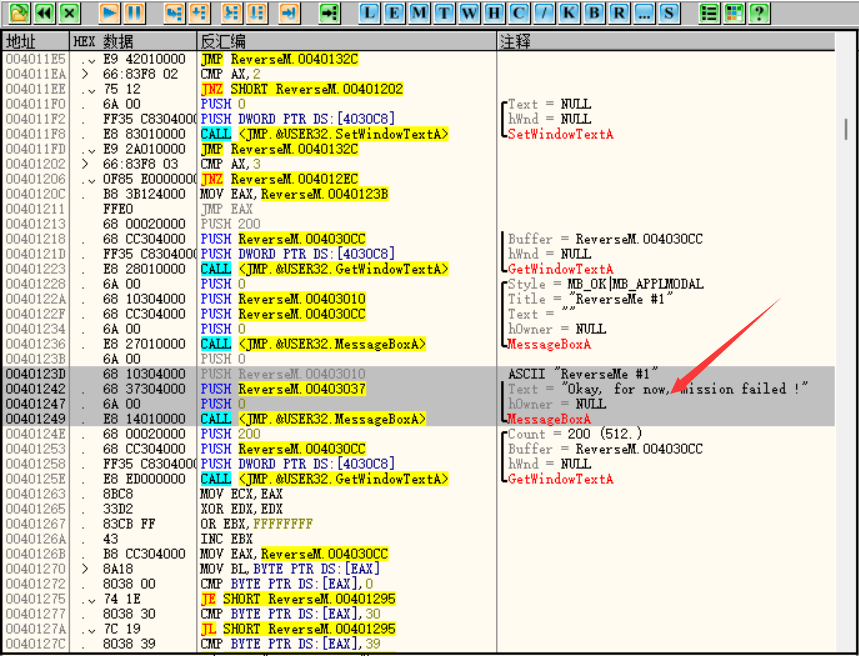Open the Memory map with M button
Image resolution: width=859 pixels, height=656 pixels.
(419, 13)
